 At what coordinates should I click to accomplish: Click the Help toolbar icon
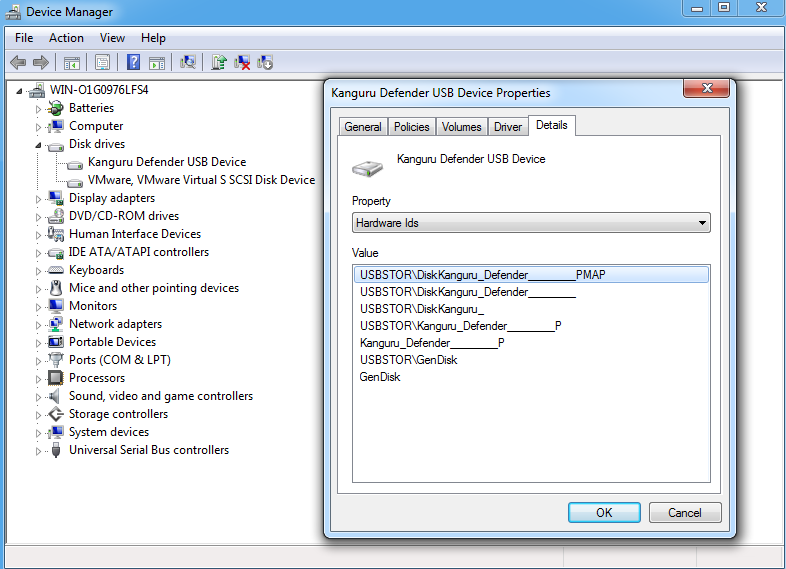[x=133, y=62]
